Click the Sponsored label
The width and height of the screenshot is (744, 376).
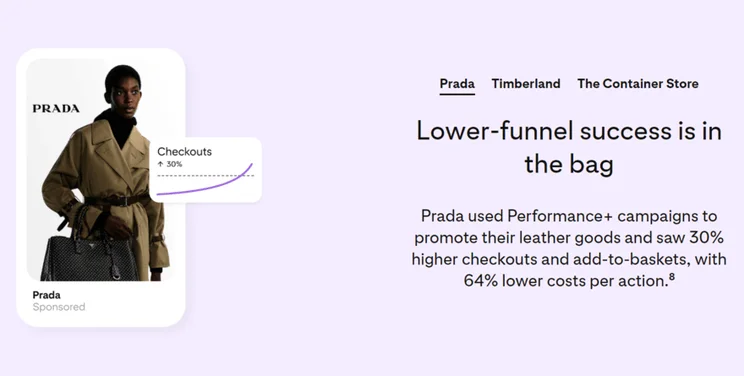click(59, 307)
